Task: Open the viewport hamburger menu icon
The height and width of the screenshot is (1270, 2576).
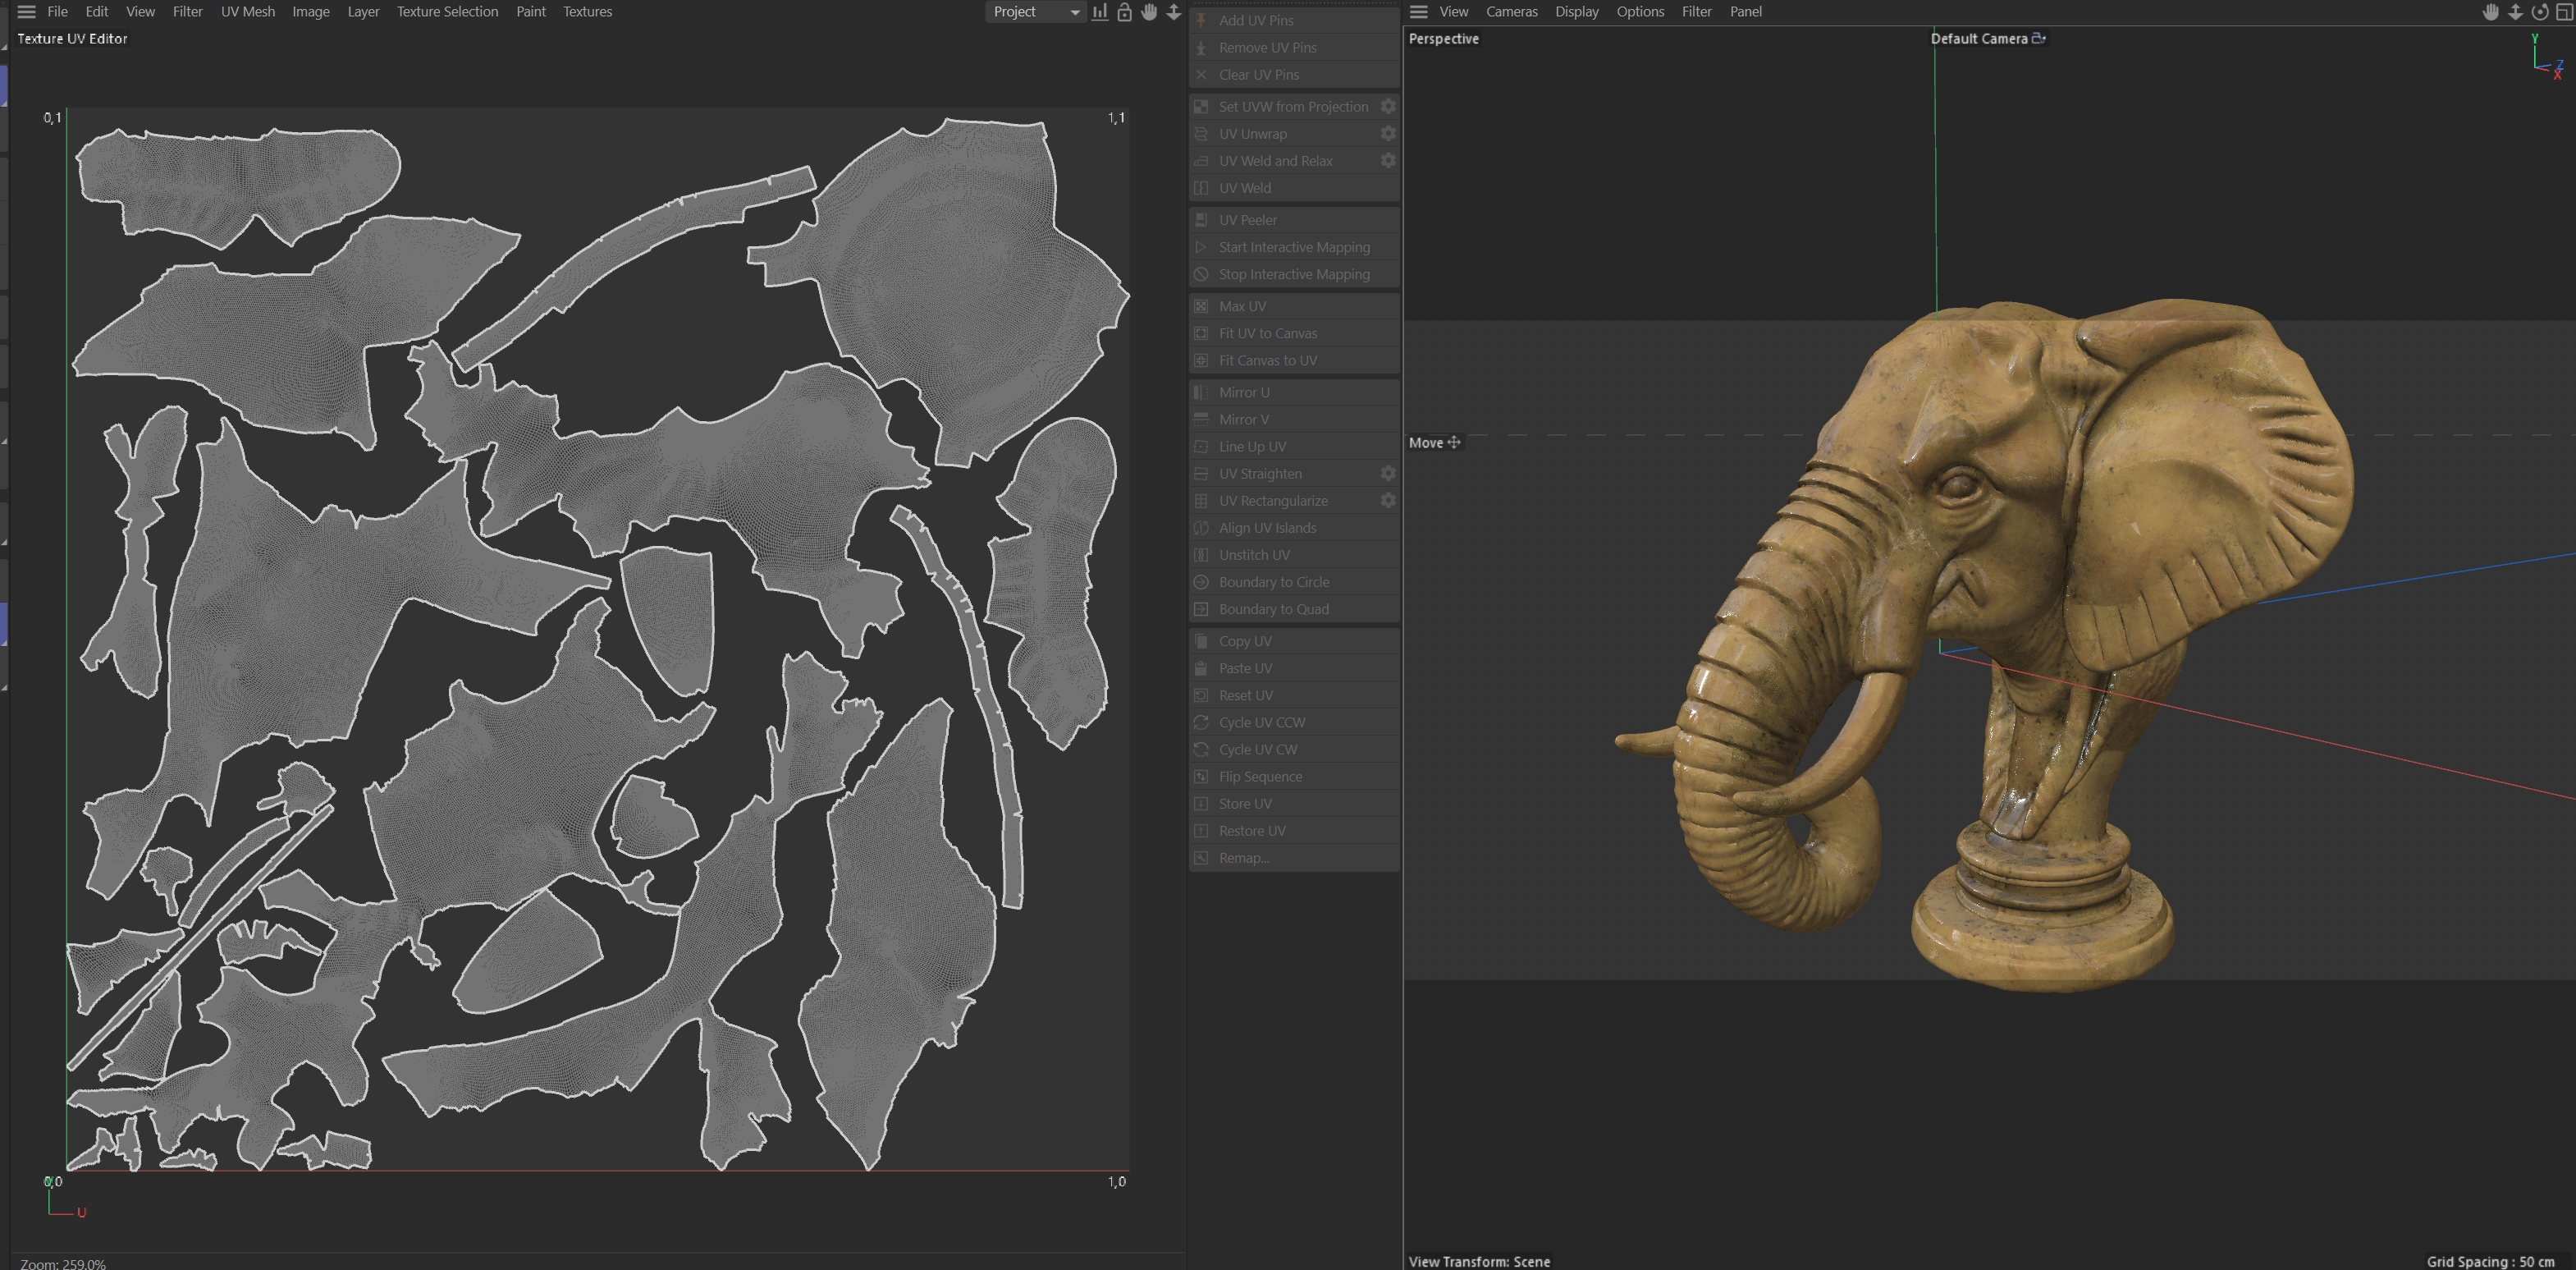Action: (x=1418, y=12)
